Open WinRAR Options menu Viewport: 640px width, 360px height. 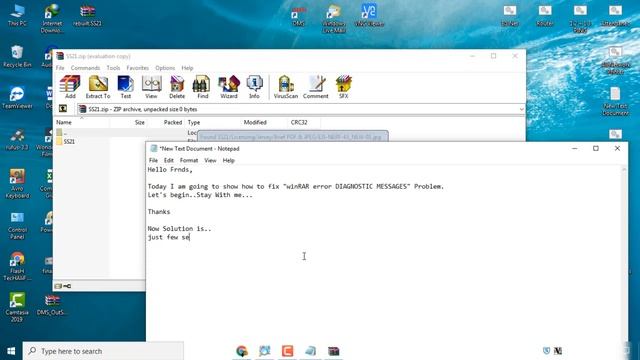tap(165, 68)
